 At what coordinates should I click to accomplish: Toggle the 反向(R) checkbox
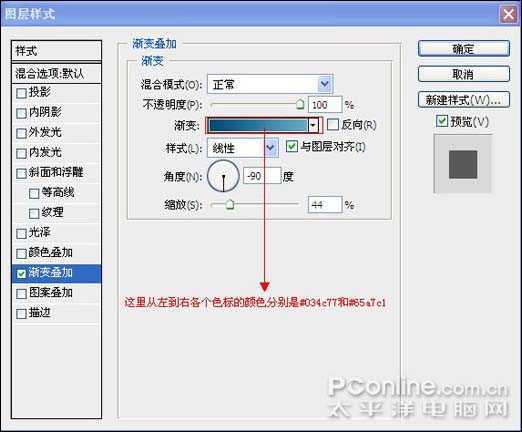(333, 125)
